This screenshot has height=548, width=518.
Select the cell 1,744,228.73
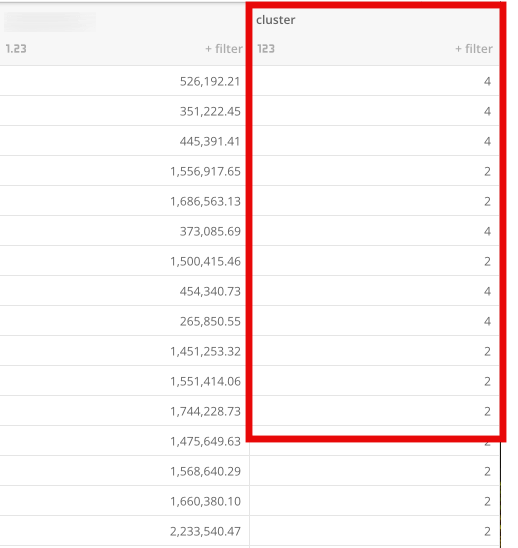click(x=206, y=412)
